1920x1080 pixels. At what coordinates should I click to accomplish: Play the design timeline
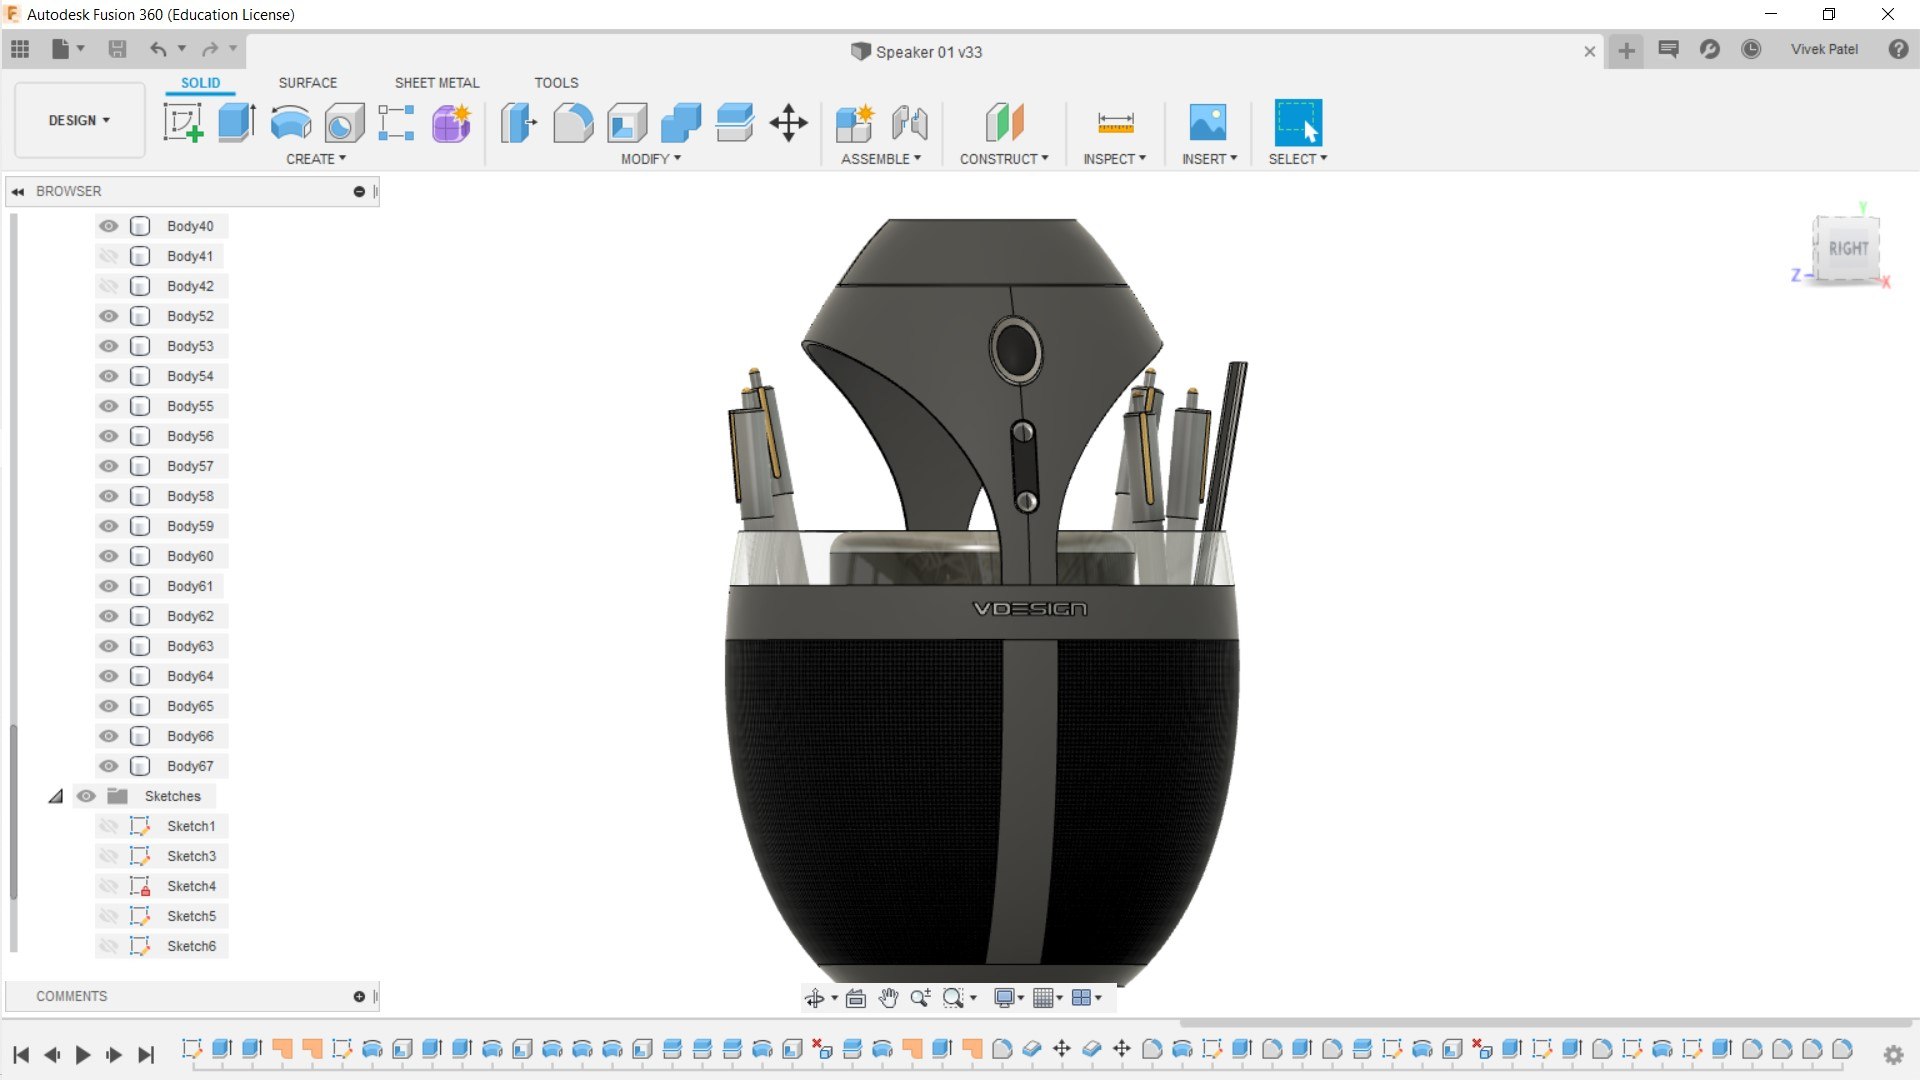83,1054
